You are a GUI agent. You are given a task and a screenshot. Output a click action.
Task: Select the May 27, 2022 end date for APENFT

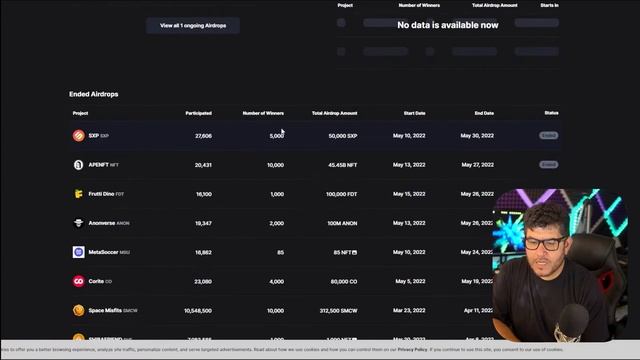(x=478, y=165)
